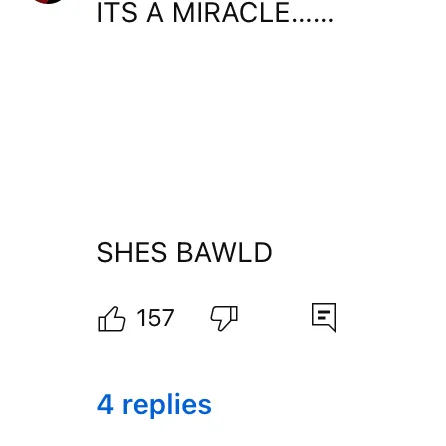Expand the 4 replies thread
Viewport: 446px width, 446px height.
pos(154,404)
